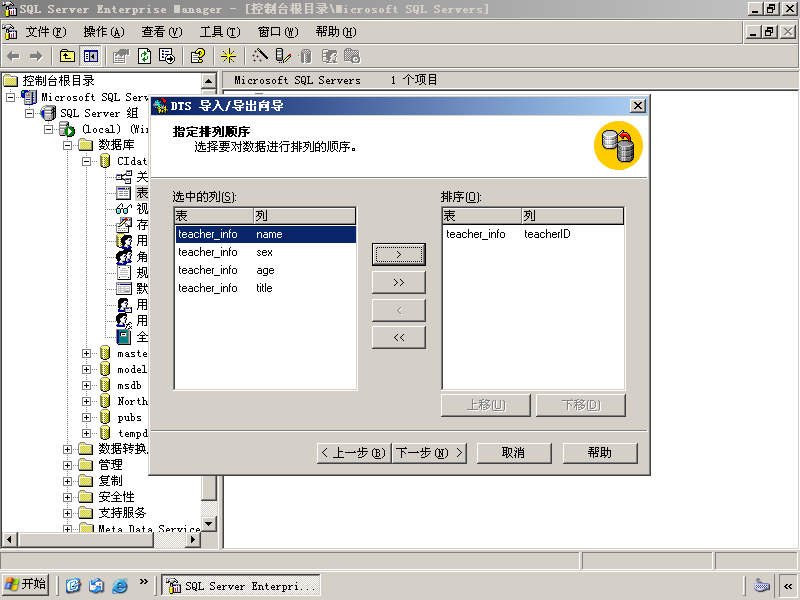Click the New login toolbar icon
The height and width of the screenshot is (600, 800).
coord(329,56)
